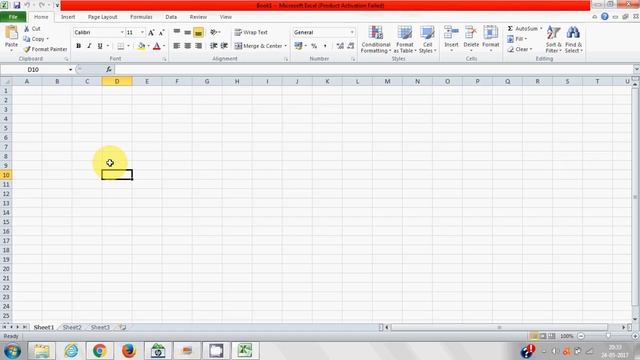The width and height of the screenshot is (640, 360).
Task: Click the Orientation text angle icon
Action: click(x=214, y=32)
